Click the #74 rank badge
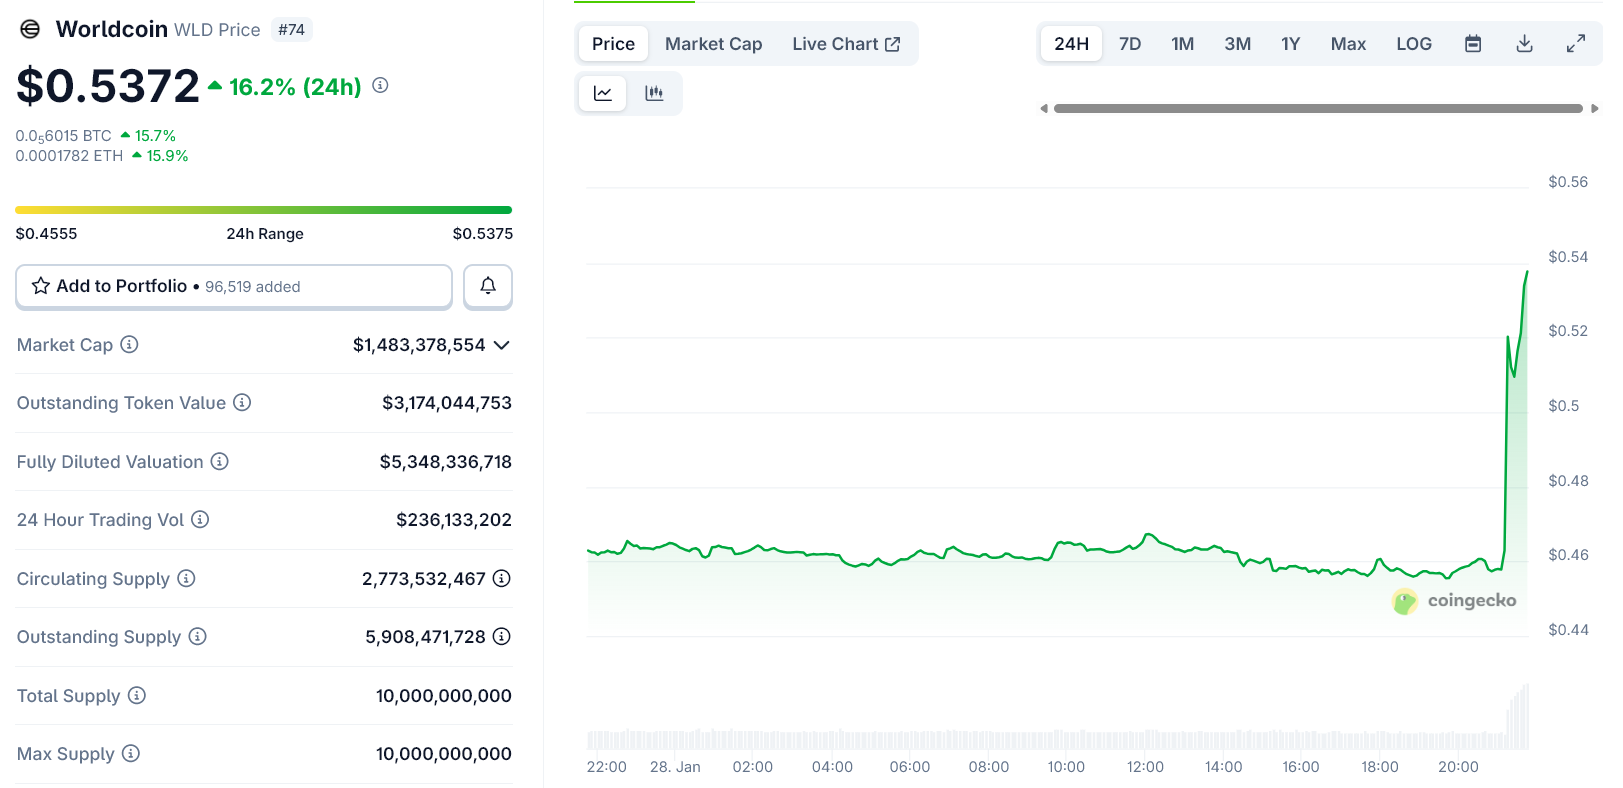Image resolution: width=1623 pixels, height=788 pixels. (291, 30)
